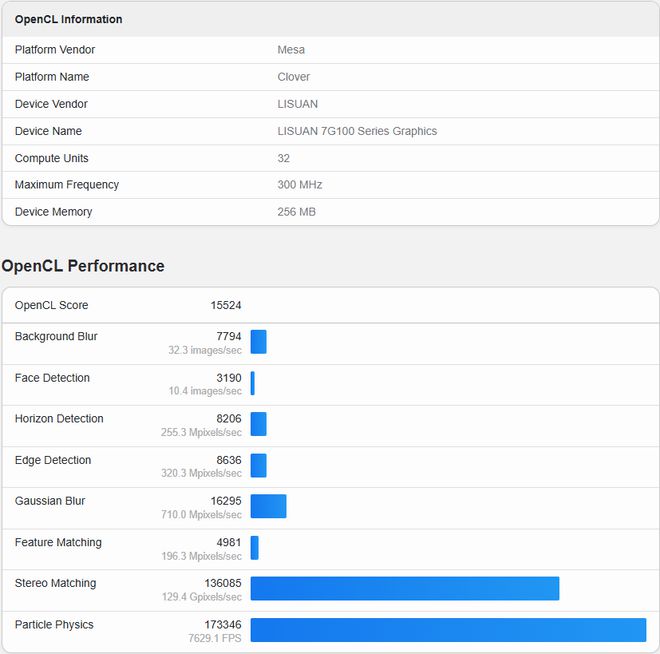Click the Feature Matching score 4981
This screenshot has height=654, width=660.
(x=228, y=542)
